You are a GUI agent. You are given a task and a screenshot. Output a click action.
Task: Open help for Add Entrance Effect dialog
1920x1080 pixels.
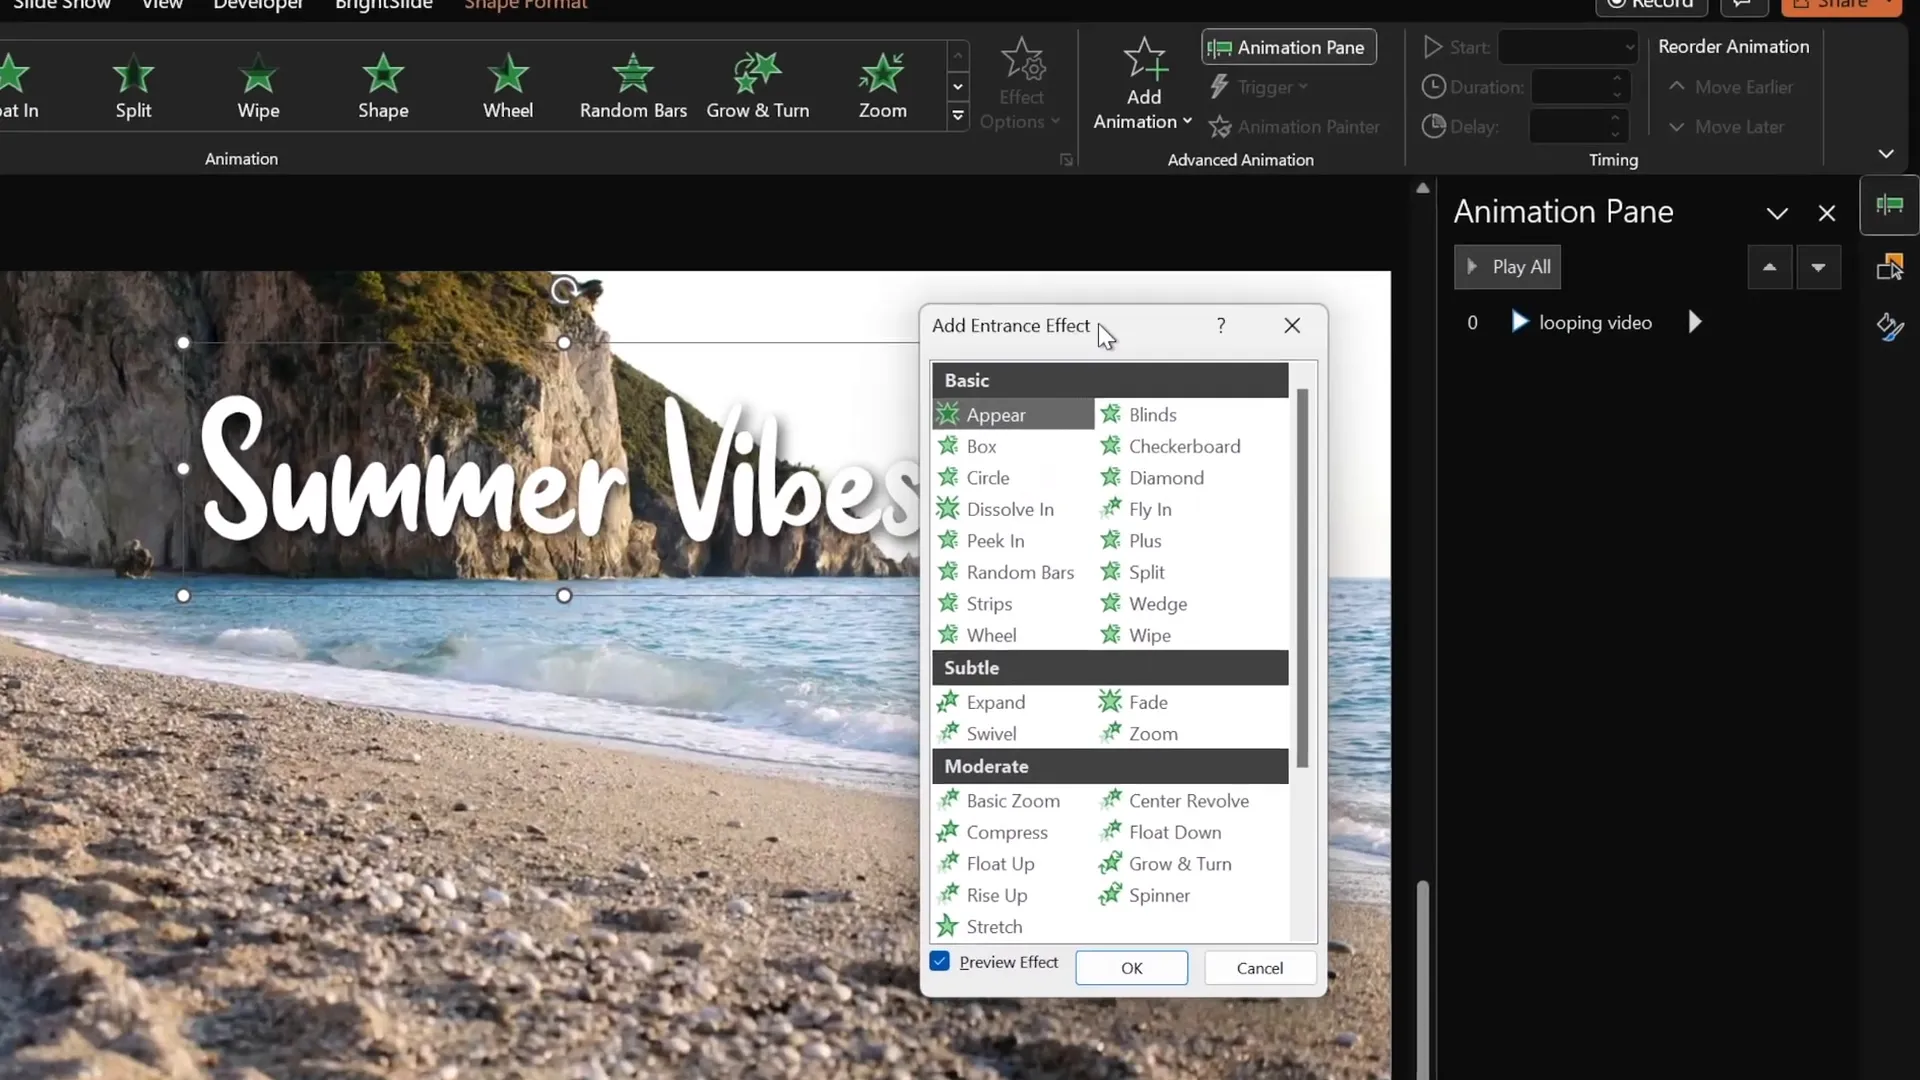pyautogui.click(x=1221, y=325)
